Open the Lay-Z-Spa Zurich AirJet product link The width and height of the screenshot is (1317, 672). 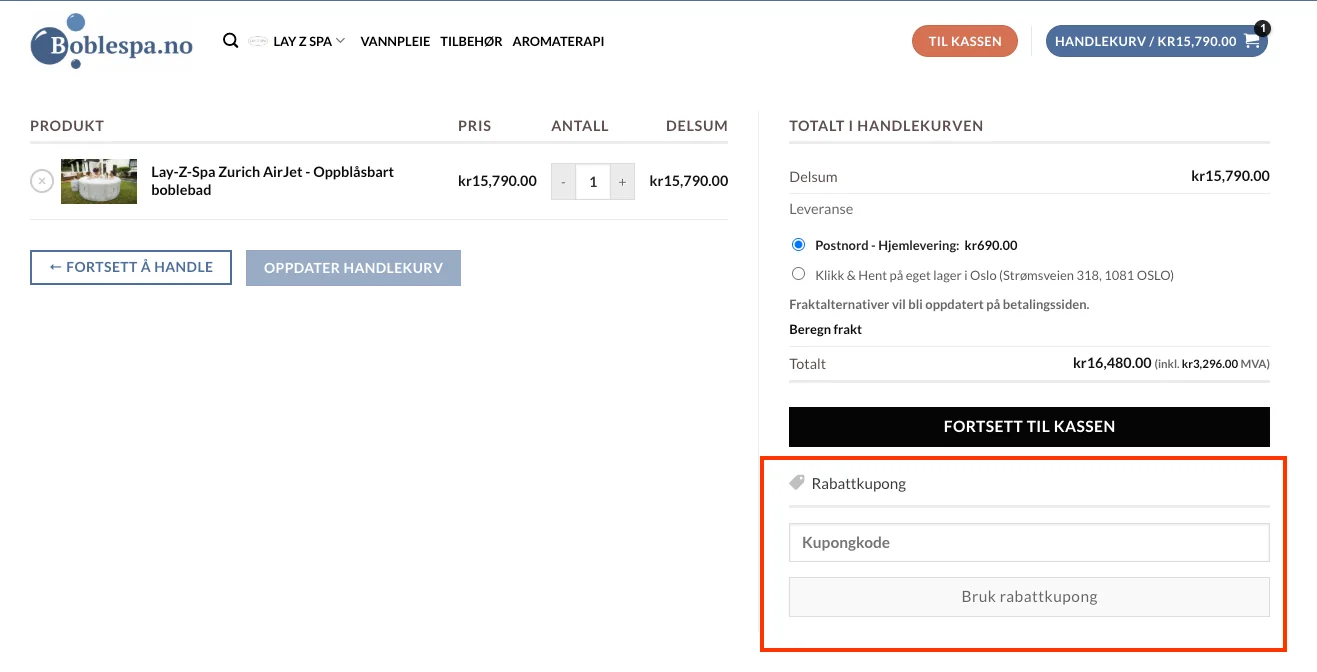click(272, 181)
